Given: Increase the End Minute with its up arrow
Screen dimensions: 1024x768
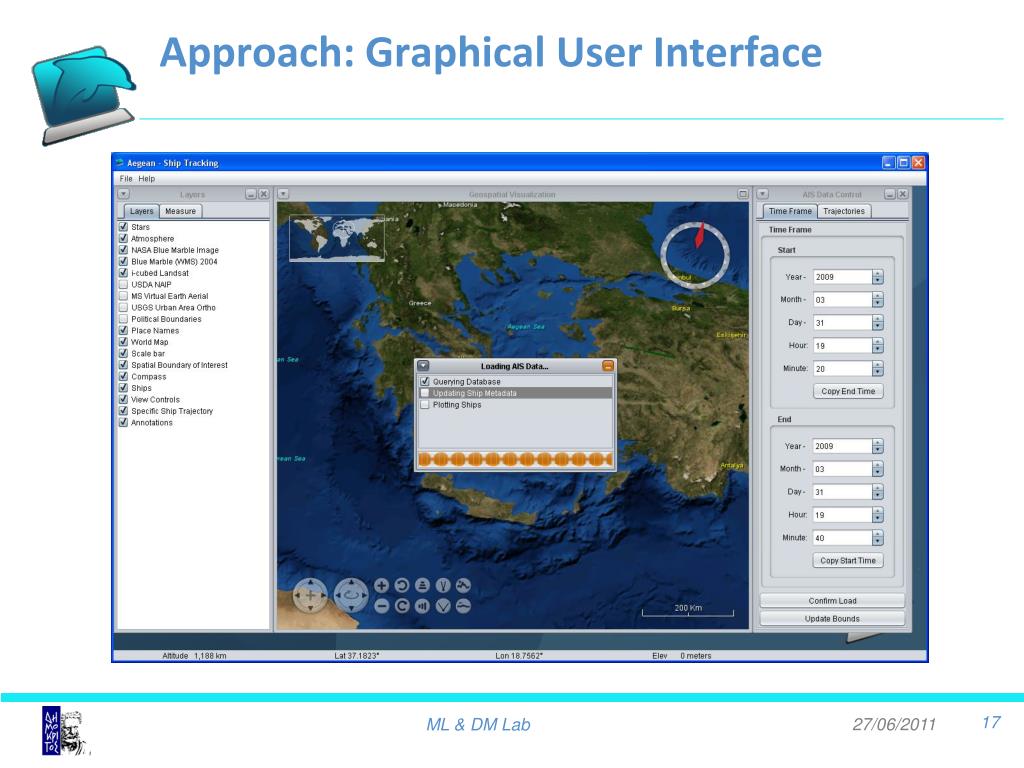Looking at the screenshot, I should [878, 534].
